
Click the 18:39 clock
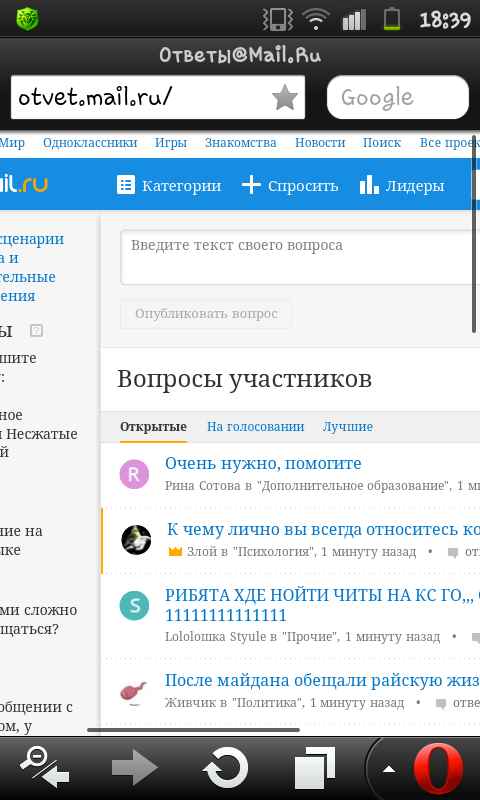click(x=445, y=20)
